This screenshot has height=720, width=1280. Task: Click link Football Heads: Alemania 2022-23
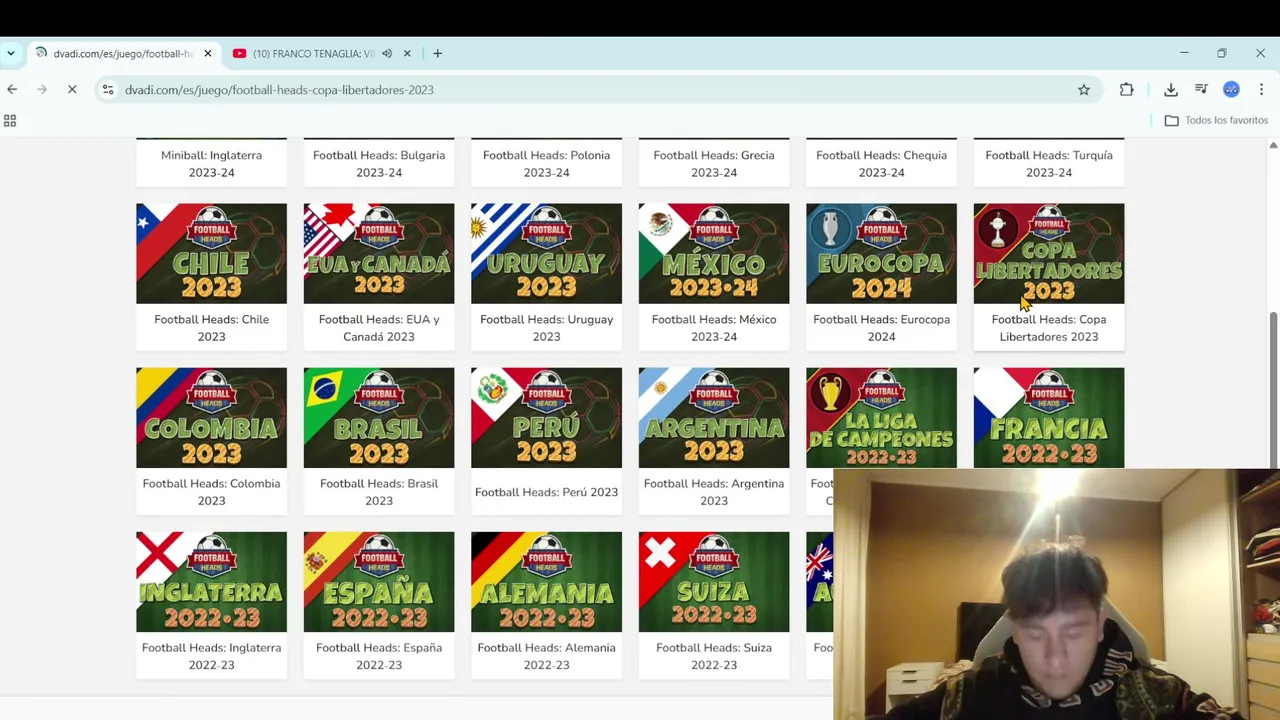[546, 656]
